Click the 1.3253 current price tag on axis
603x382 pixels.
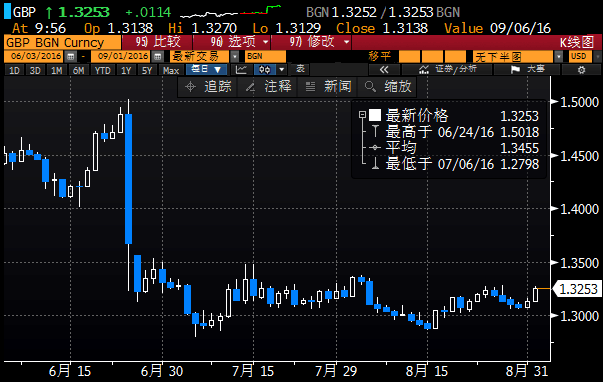578,289
